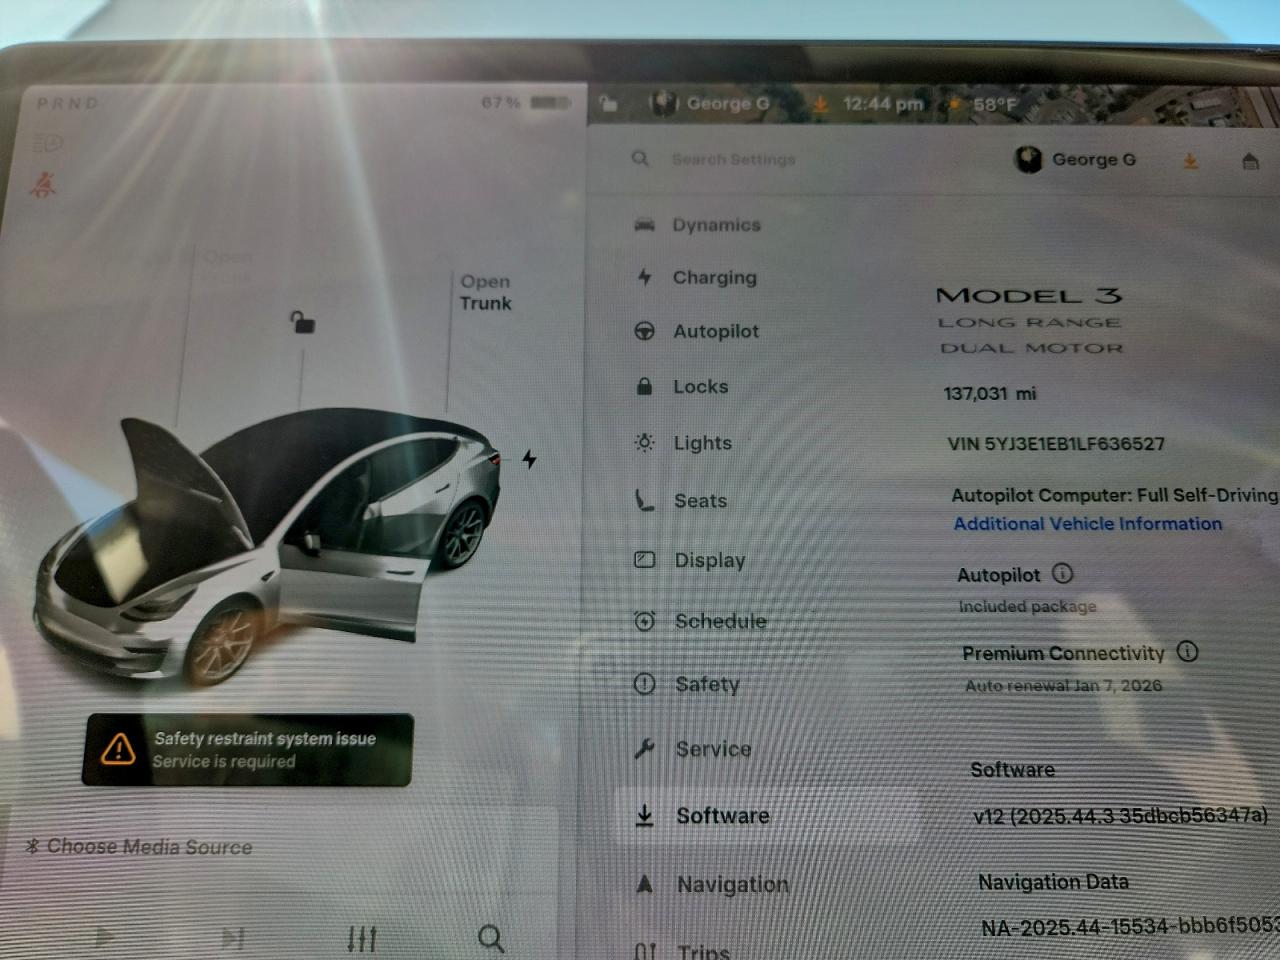Screen dimensions: 1280x960
Task: Tap the software version v12 (2025.44.3) text
Action: point(1120,816)
